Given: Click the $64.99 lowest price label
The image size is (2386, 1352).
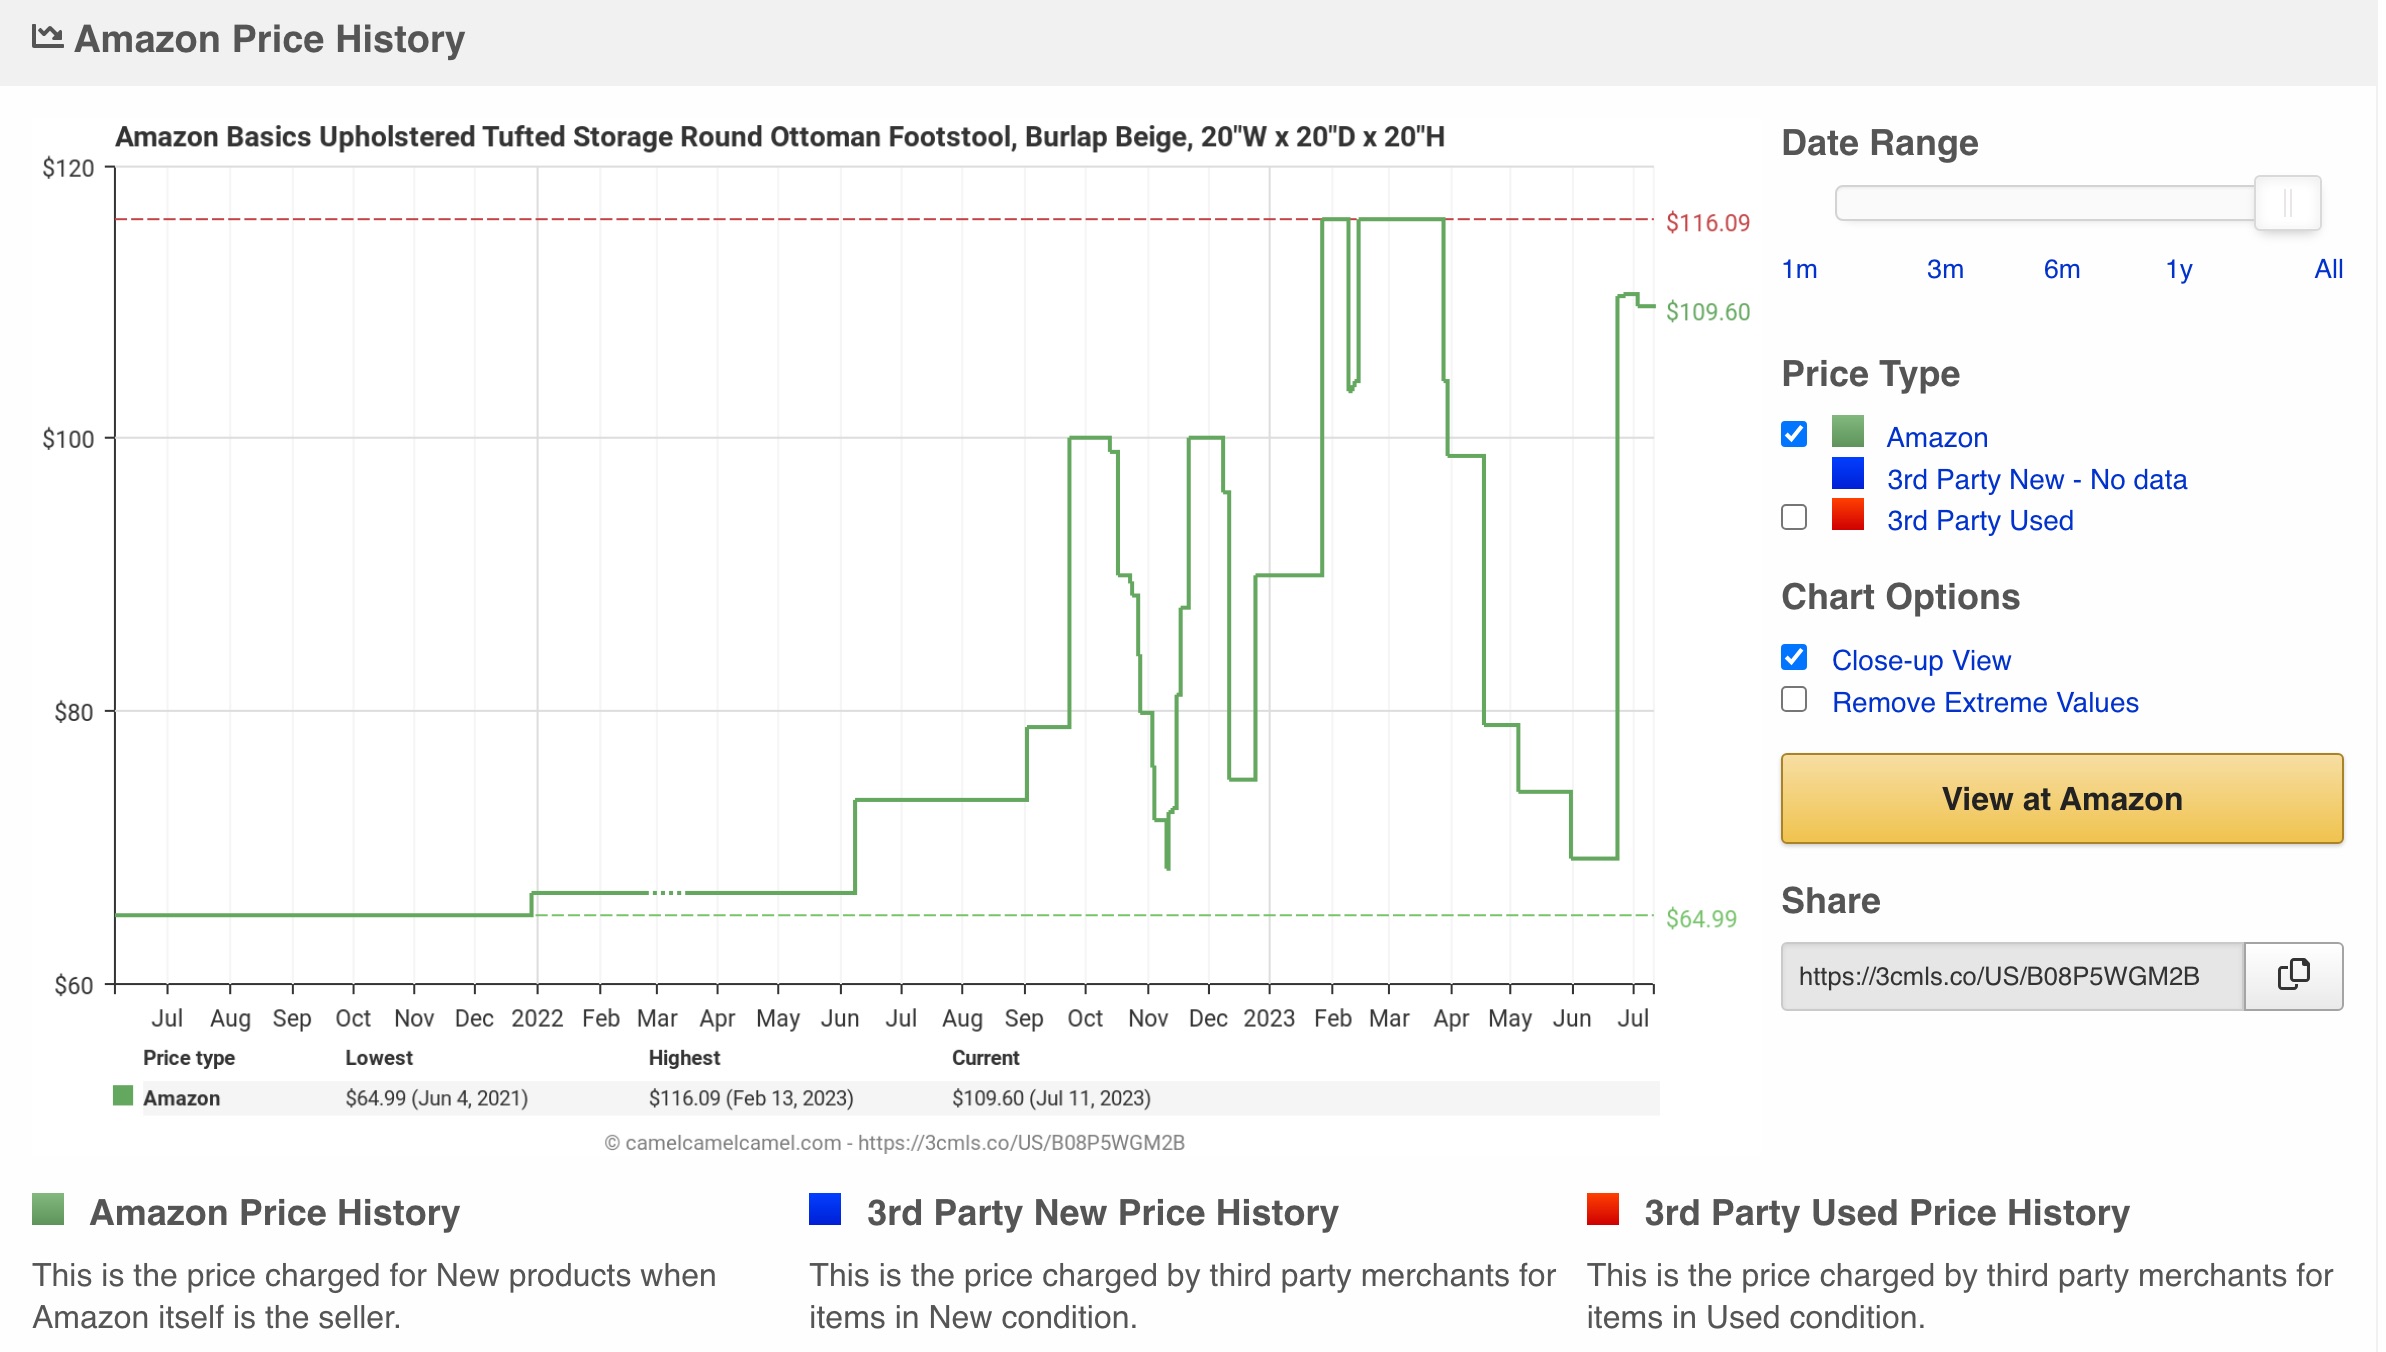Looking at the screenshot, I should pyautogui.click(x=1700, y=918).
